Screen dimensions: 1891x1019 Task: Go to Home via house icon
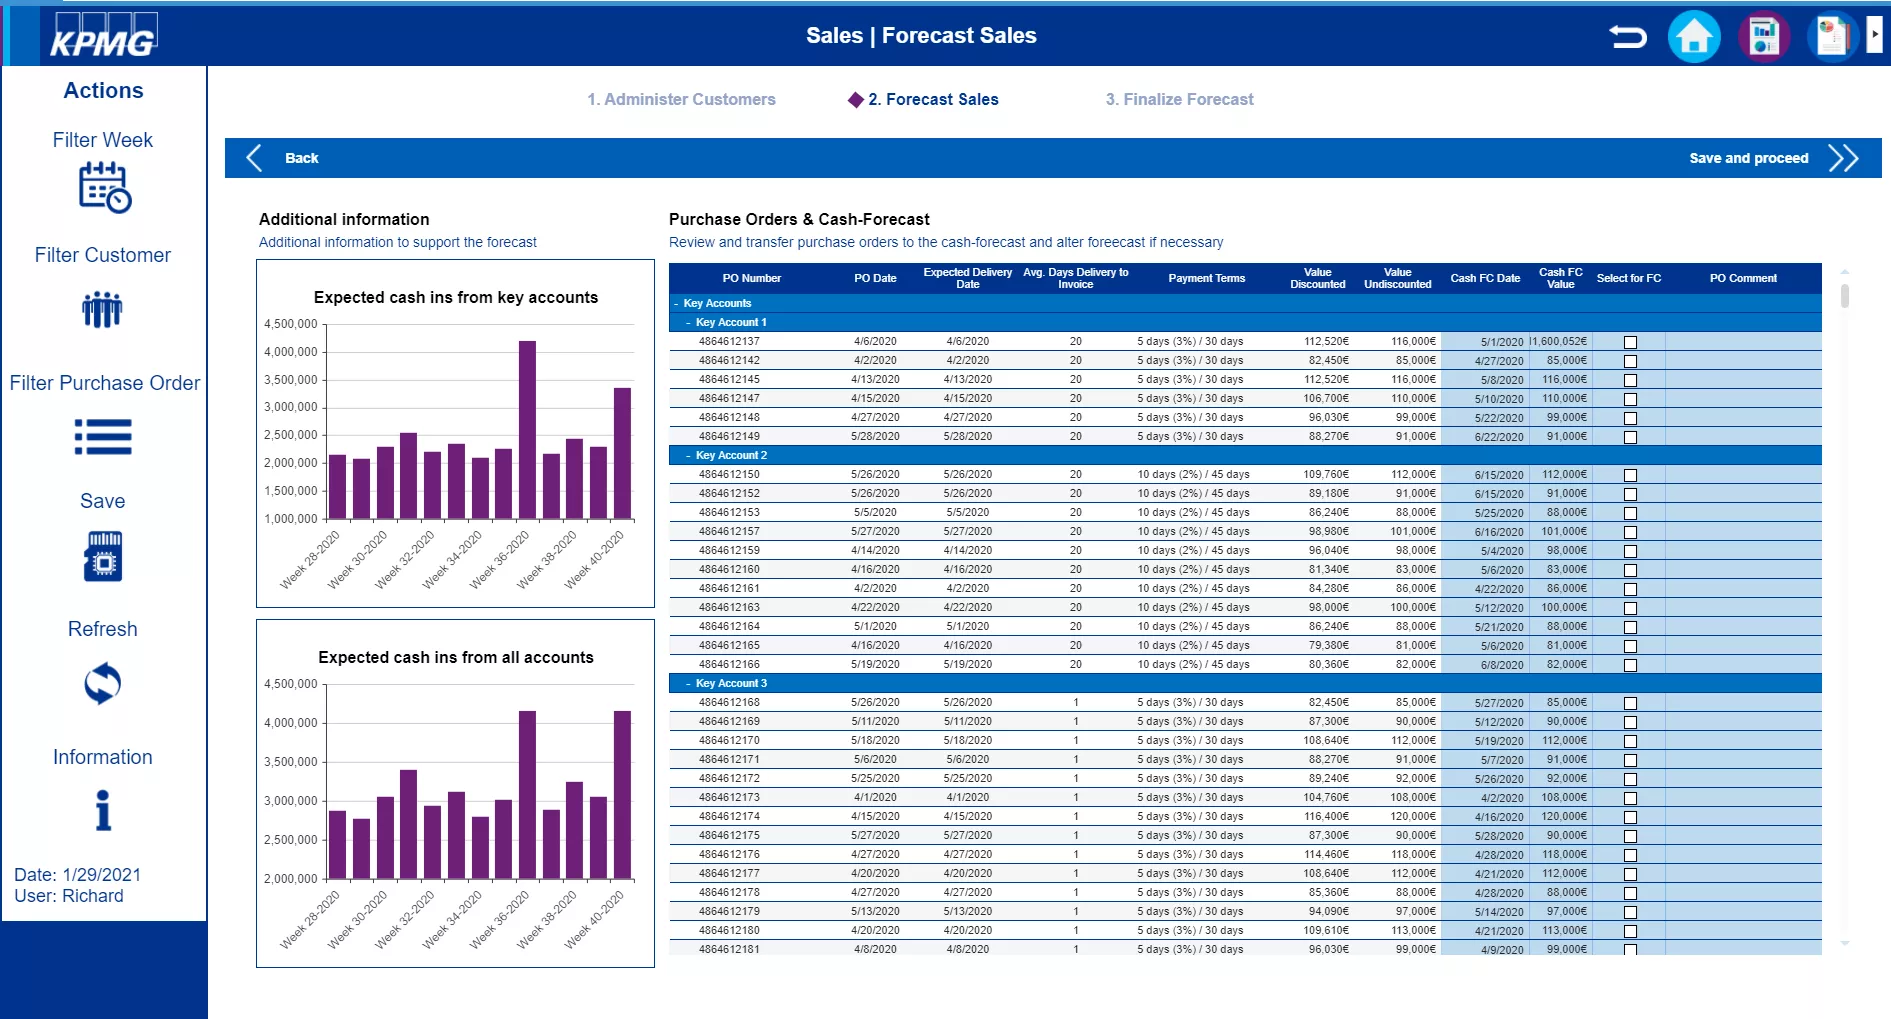click(x=1693, y=37)
